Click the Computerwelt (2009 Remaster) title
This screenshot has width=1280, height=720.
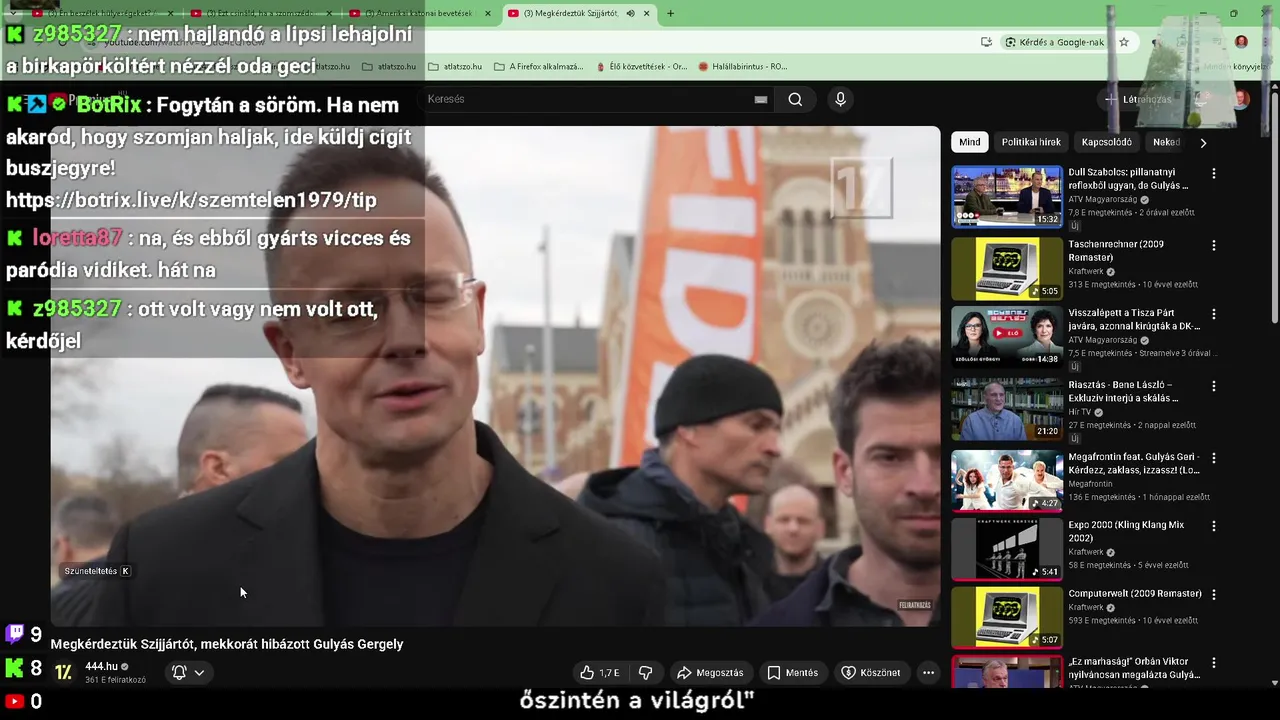pos(1135,594)
